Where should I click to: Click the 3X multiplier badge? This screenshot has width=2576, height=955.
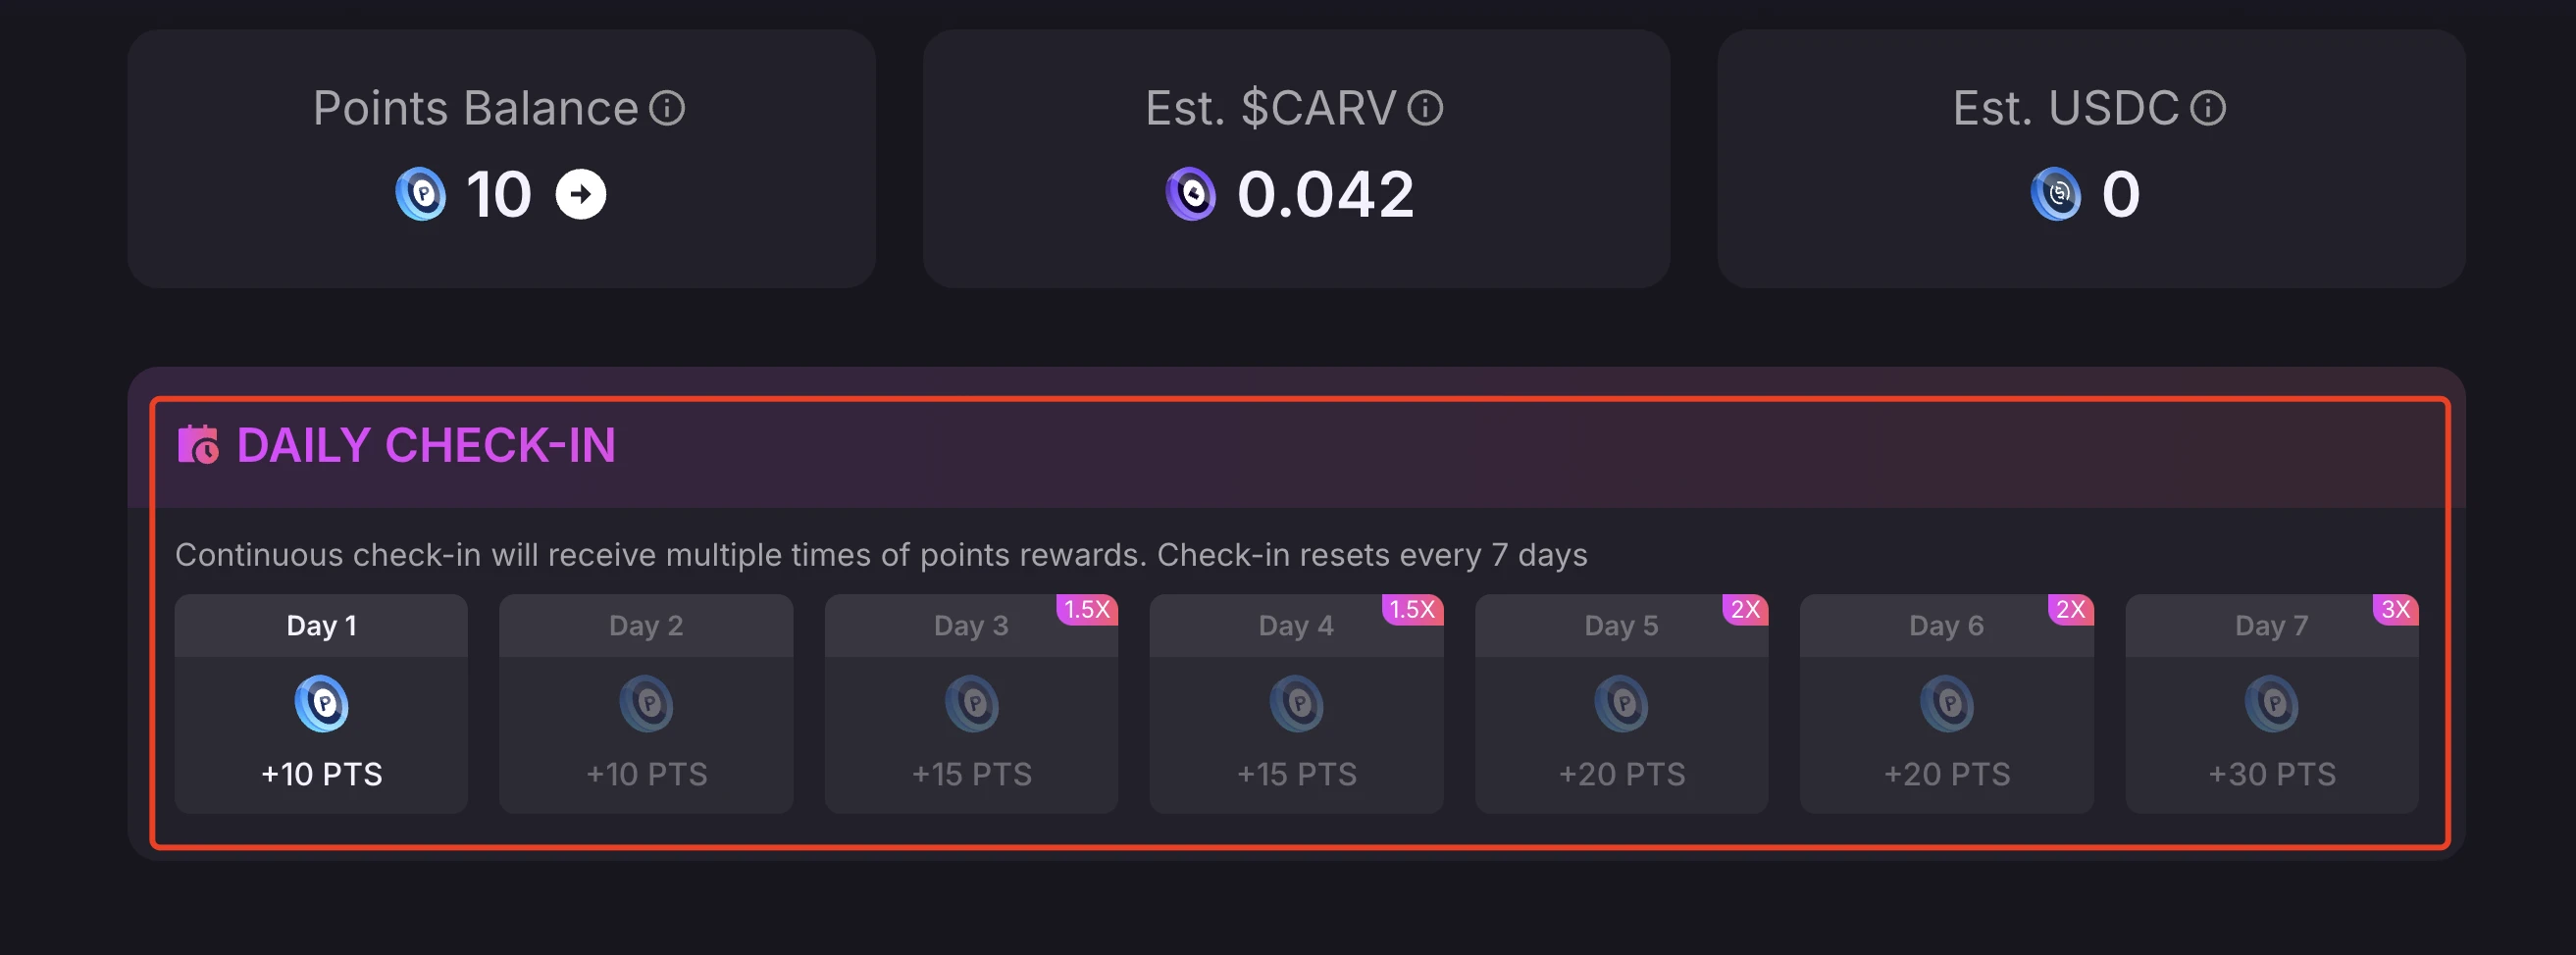pyautogui.click(x=2395, y=609)
